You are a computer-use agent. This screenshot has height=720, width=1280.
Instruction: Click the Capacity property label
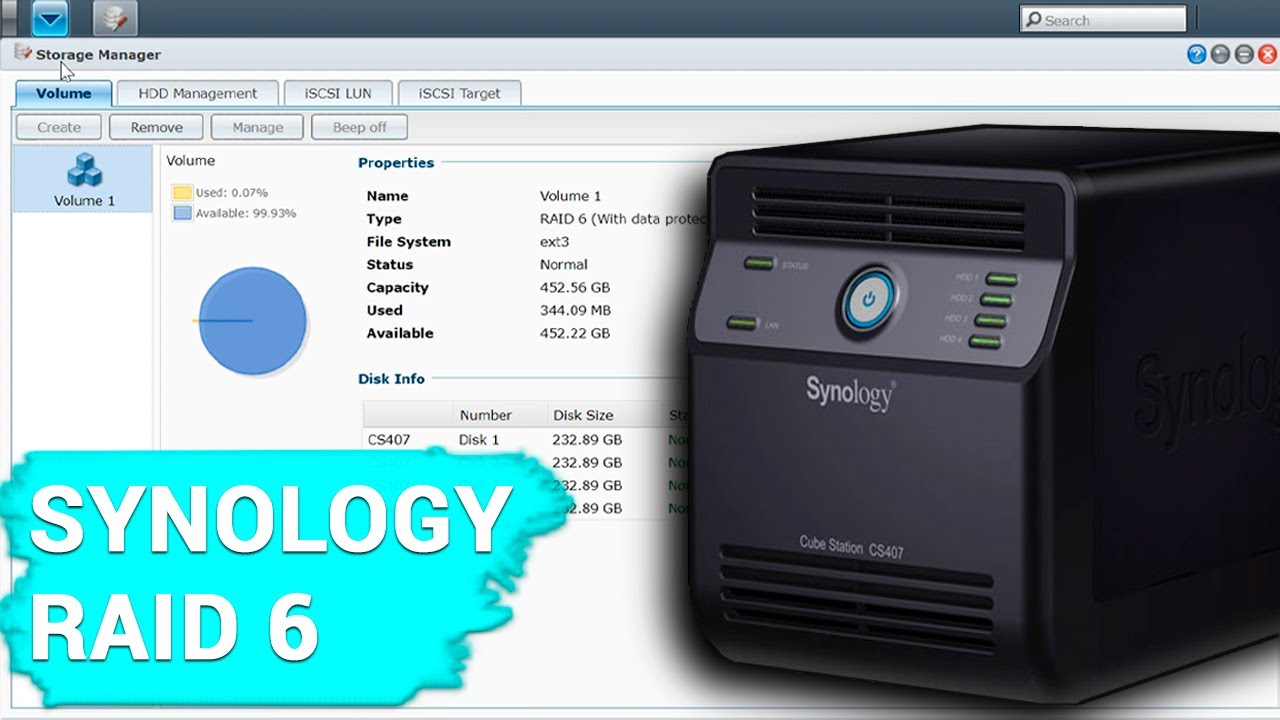[x=397, y=288]
